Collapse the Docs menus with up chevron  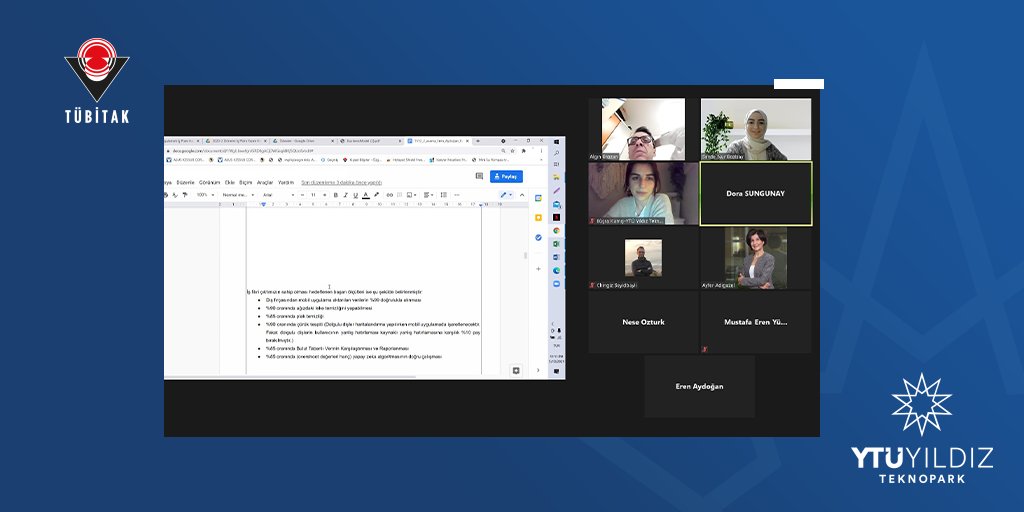pos(522,195)
